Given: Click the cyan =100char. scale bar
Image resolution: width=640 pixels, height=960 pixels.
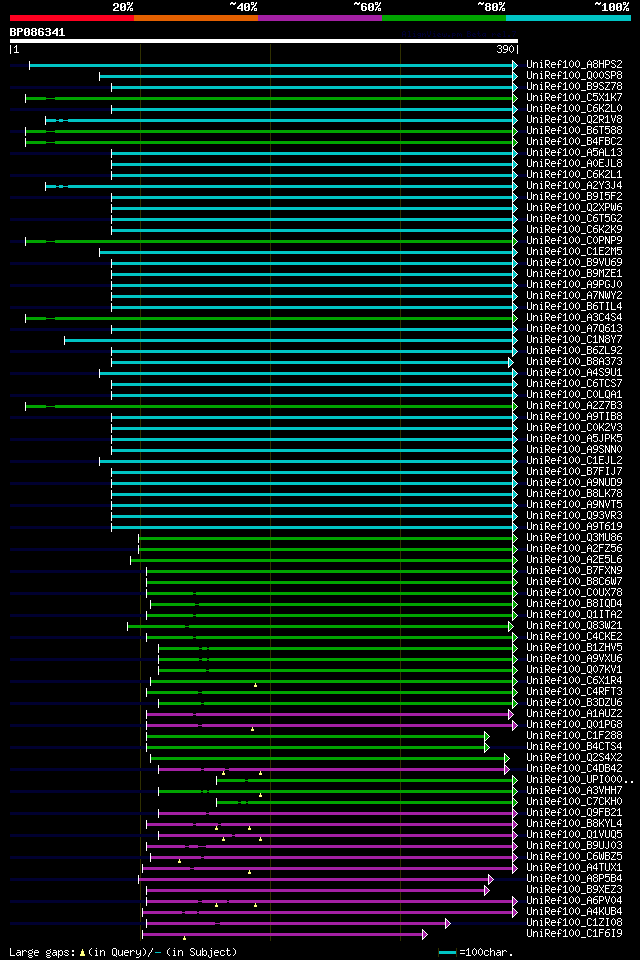Looking at the screenshot, I should (448, 953).
